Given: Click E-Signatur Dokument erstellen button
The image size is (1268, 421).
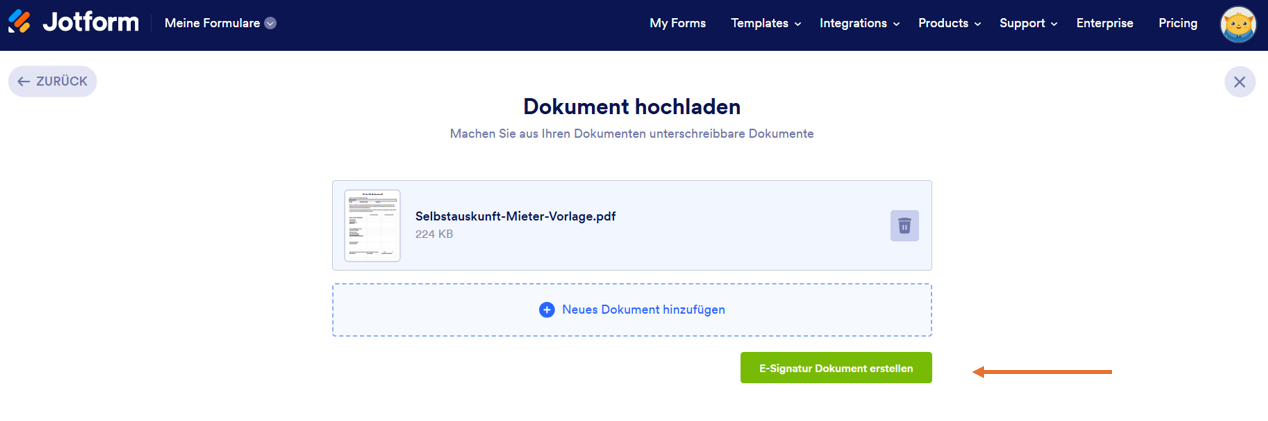Looking at the screenshot, I should [x=836, y=368].
